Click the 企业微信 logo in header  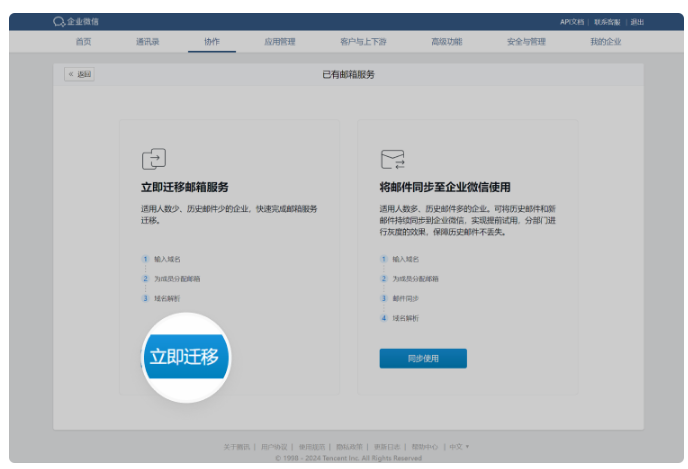pyautogui.click(x=76, y=22)
